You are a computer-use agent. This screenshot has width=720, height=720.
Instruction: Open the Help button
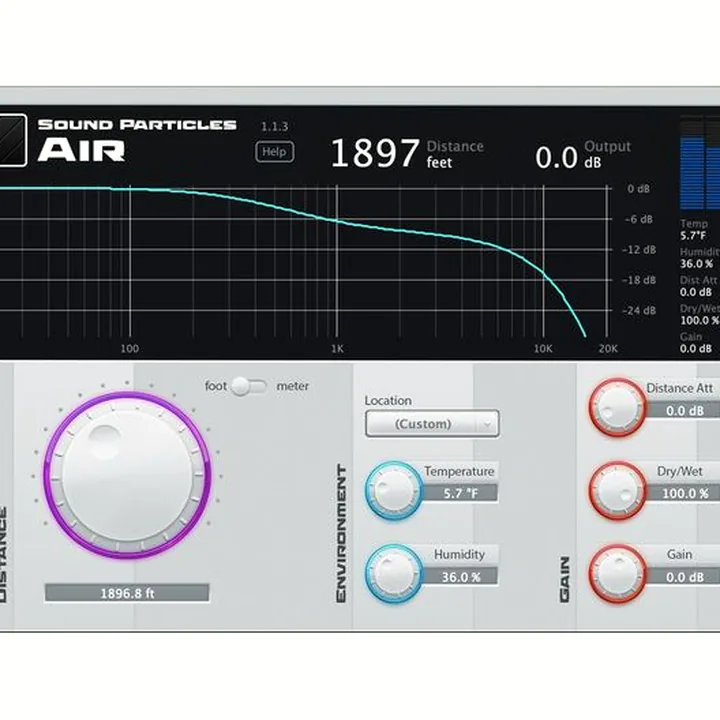click(x=275, y=152)
